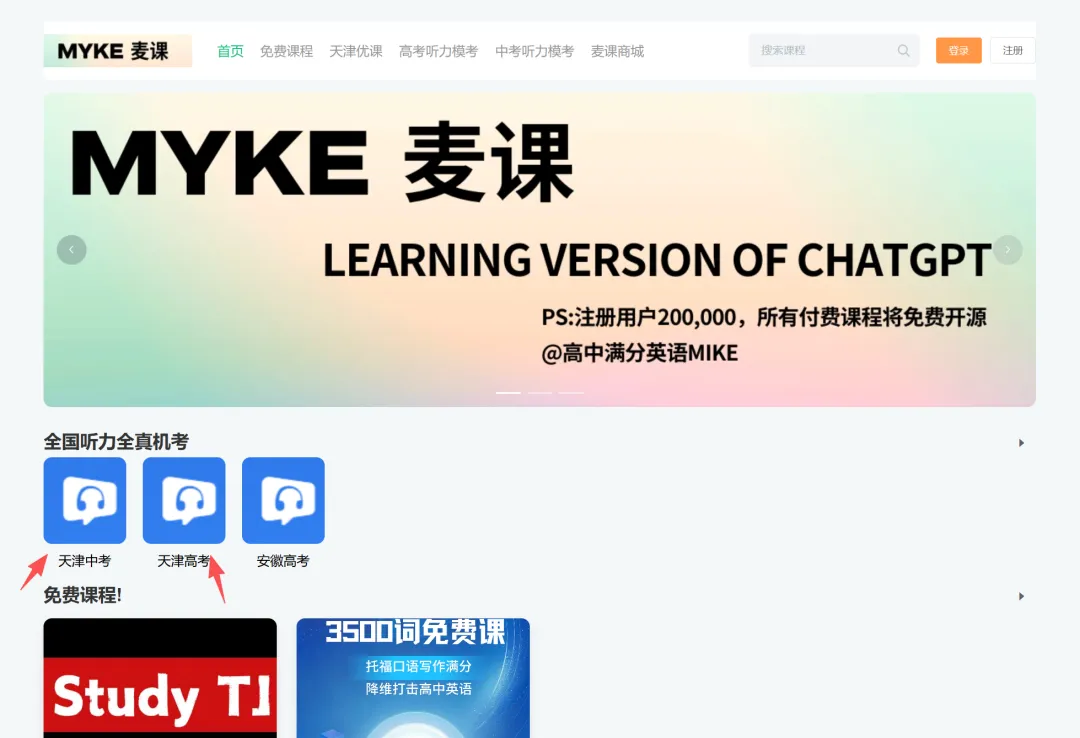This screenshot has height=738, width=1080.
Task: Visit the 麦课商城 nav item
Action: pos(617,51)
